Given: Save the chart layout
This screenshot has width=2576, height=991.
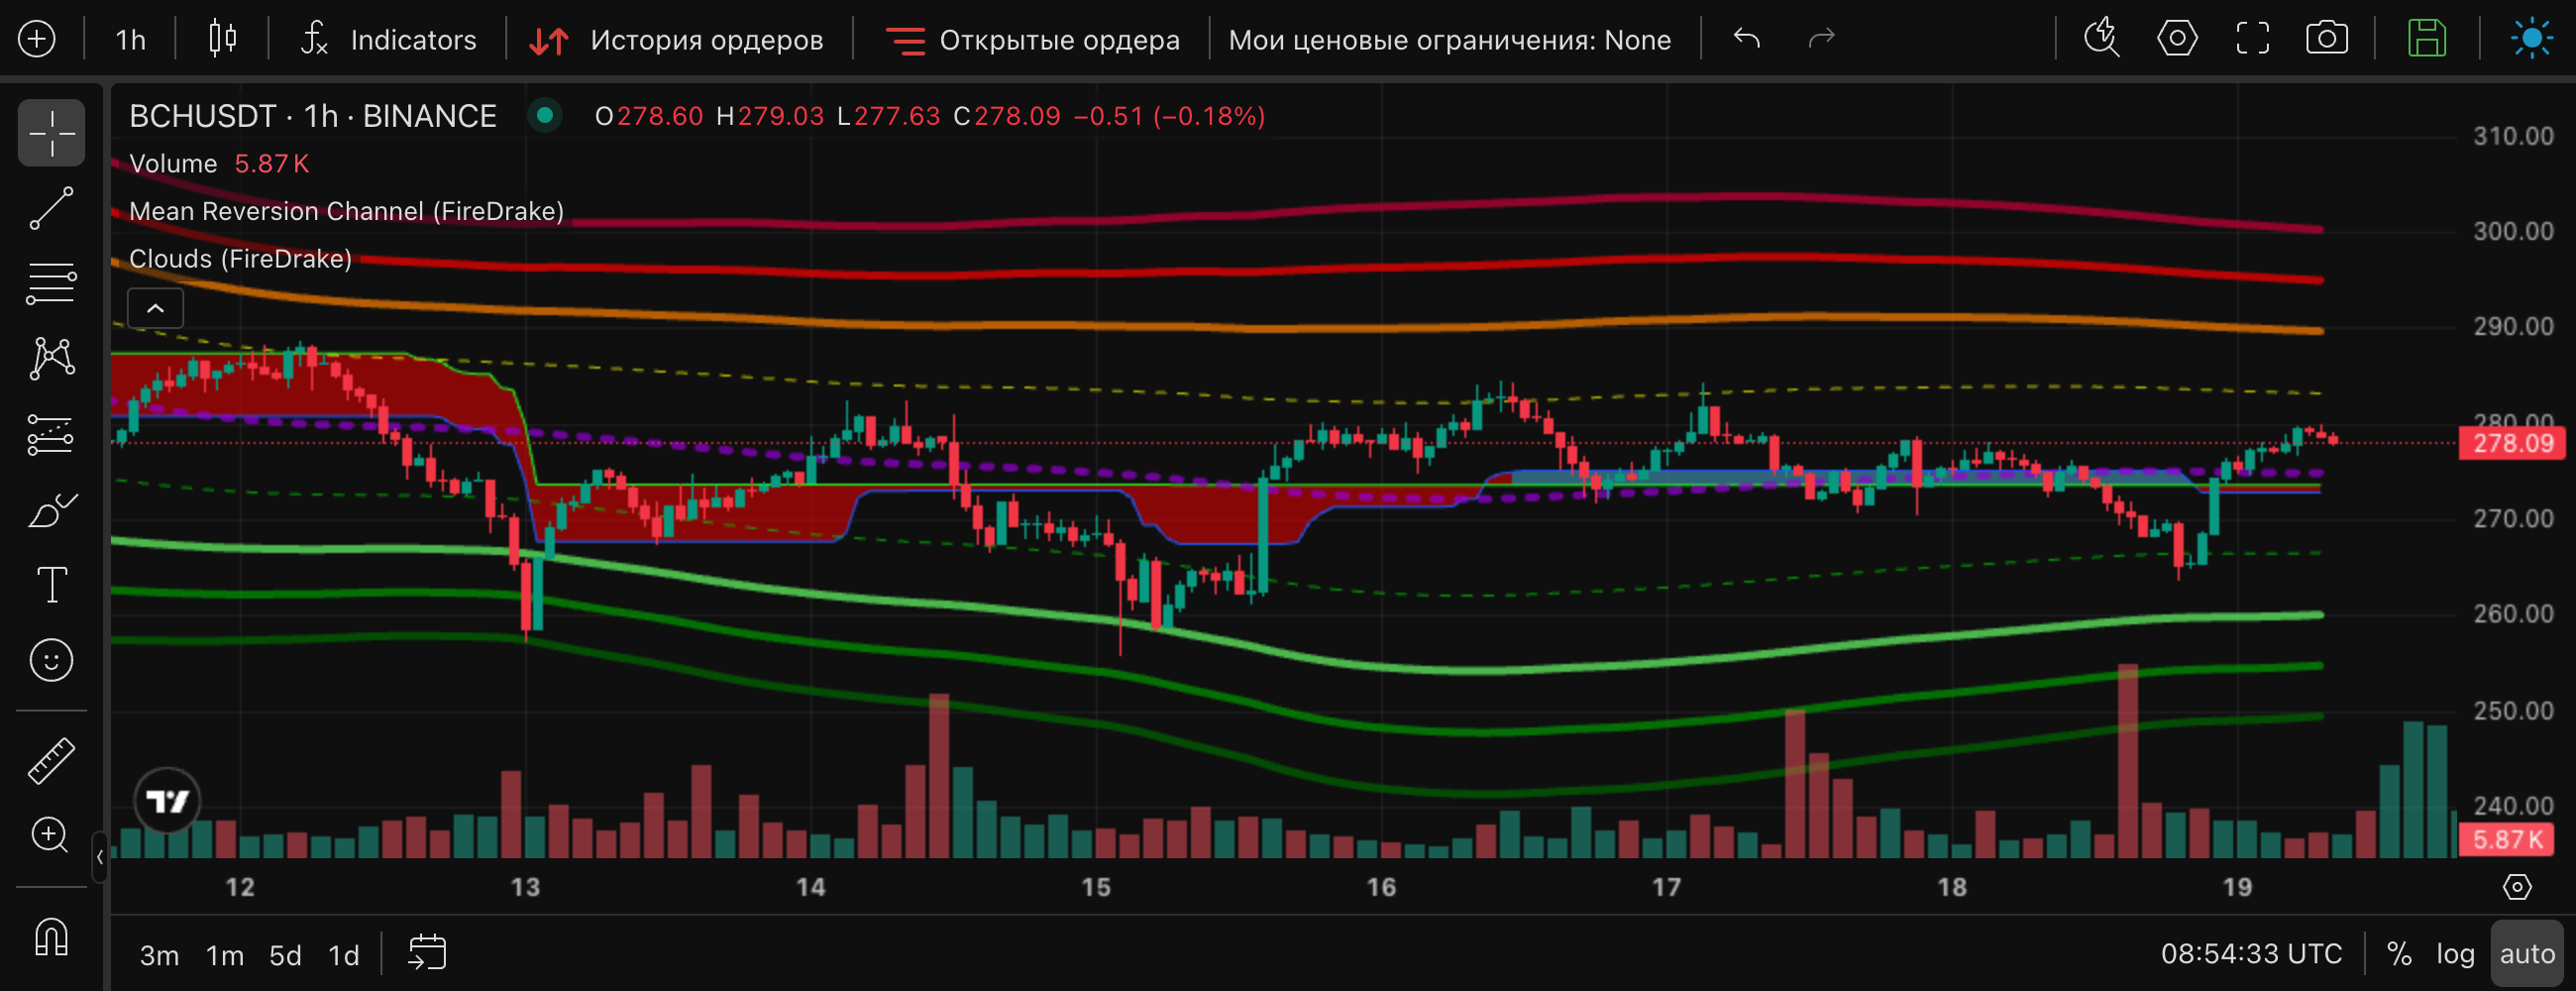Looking at the screenshot, I should pyautogui.click(x=2426, y=39).
